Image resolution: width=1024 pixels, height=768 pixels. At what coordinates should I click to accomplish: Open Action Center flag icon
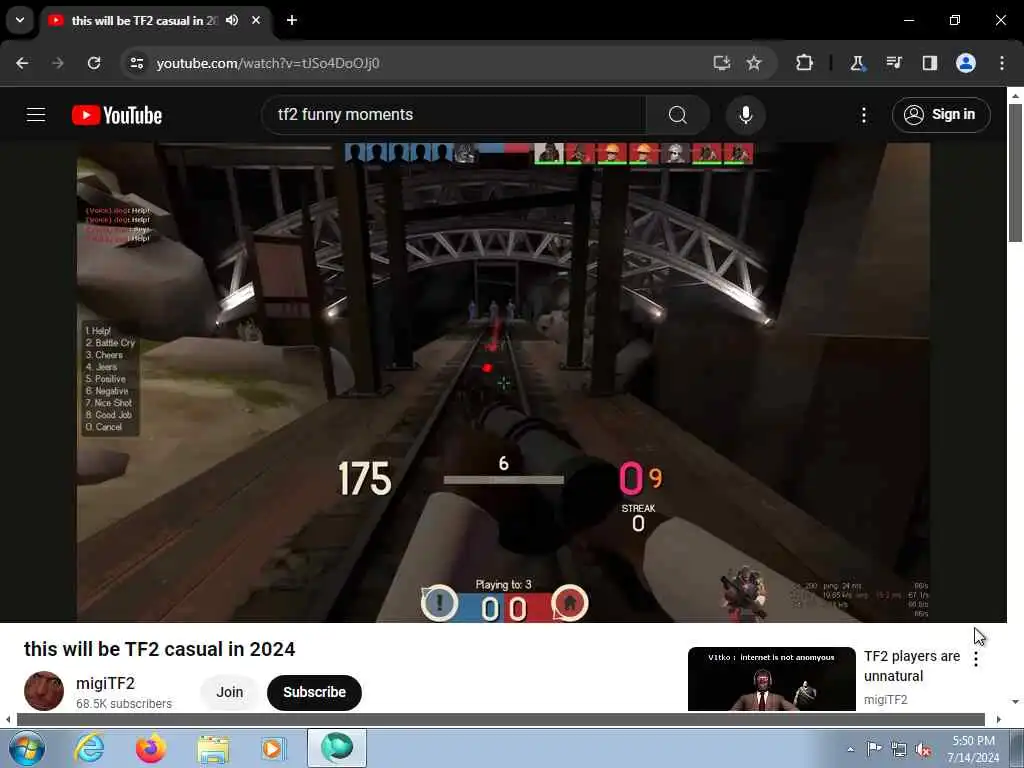coord(874,748)
